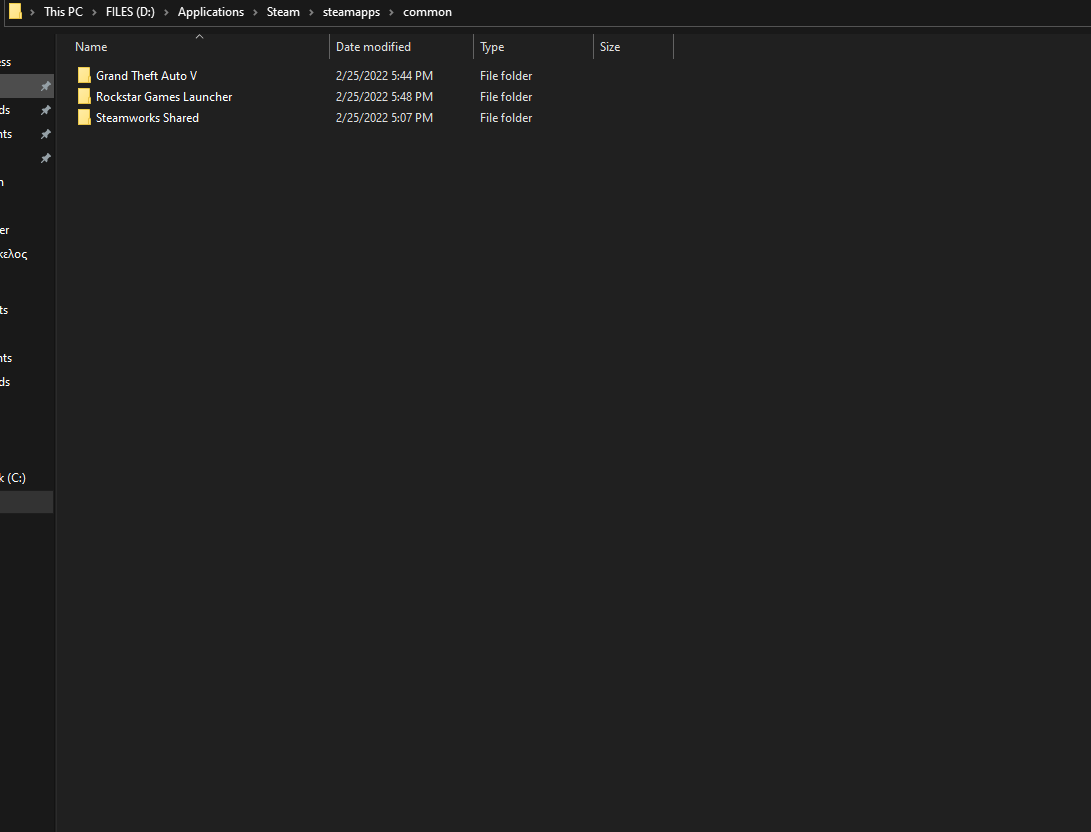Navigate to Steam in breadcrumb
Screen dimensions: 1091x832
click(283, 12)
